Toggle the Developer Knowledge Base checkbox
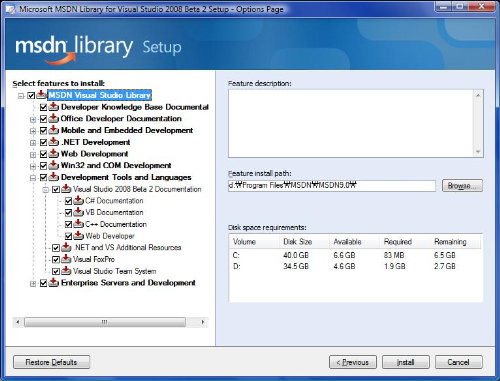The image size is (500, 381). (x=43, y=107)
